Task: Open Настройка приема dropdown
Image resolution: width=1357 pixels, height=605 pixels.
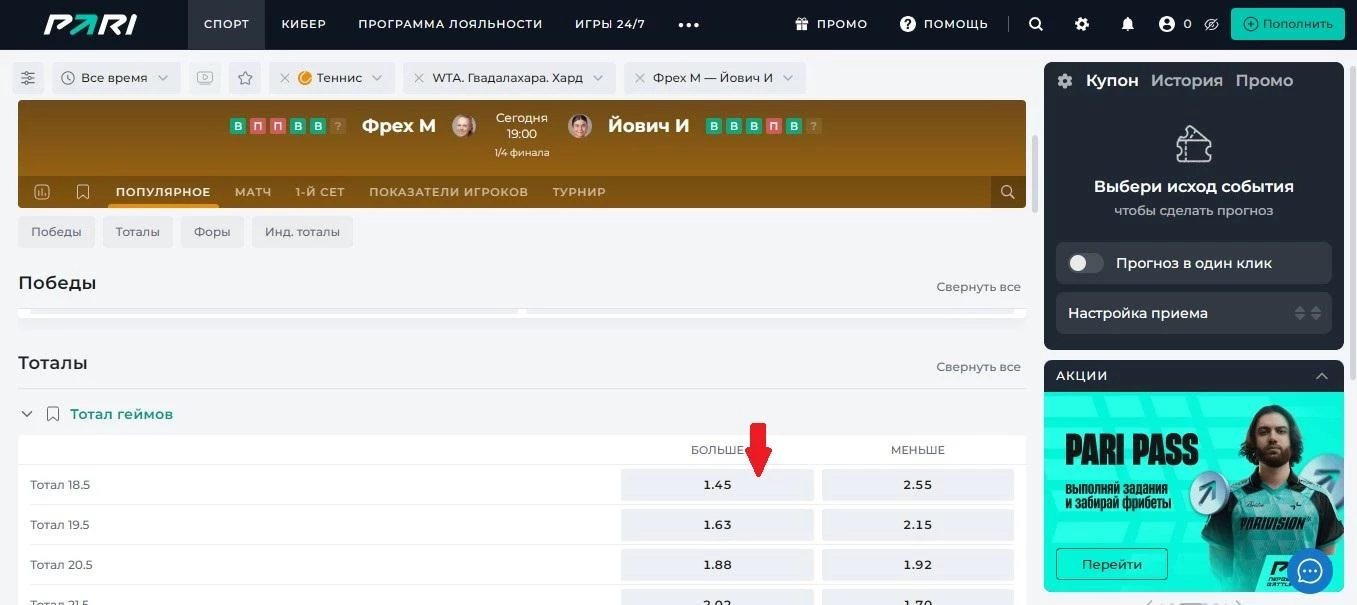Action: (1194, 313)
